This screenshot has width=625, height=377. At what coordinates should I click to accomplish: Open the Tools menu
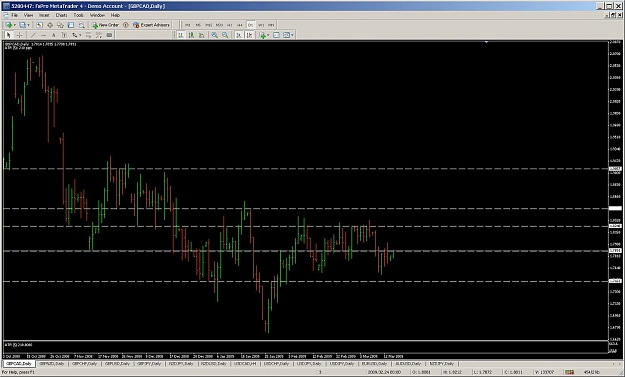[79, 15]
